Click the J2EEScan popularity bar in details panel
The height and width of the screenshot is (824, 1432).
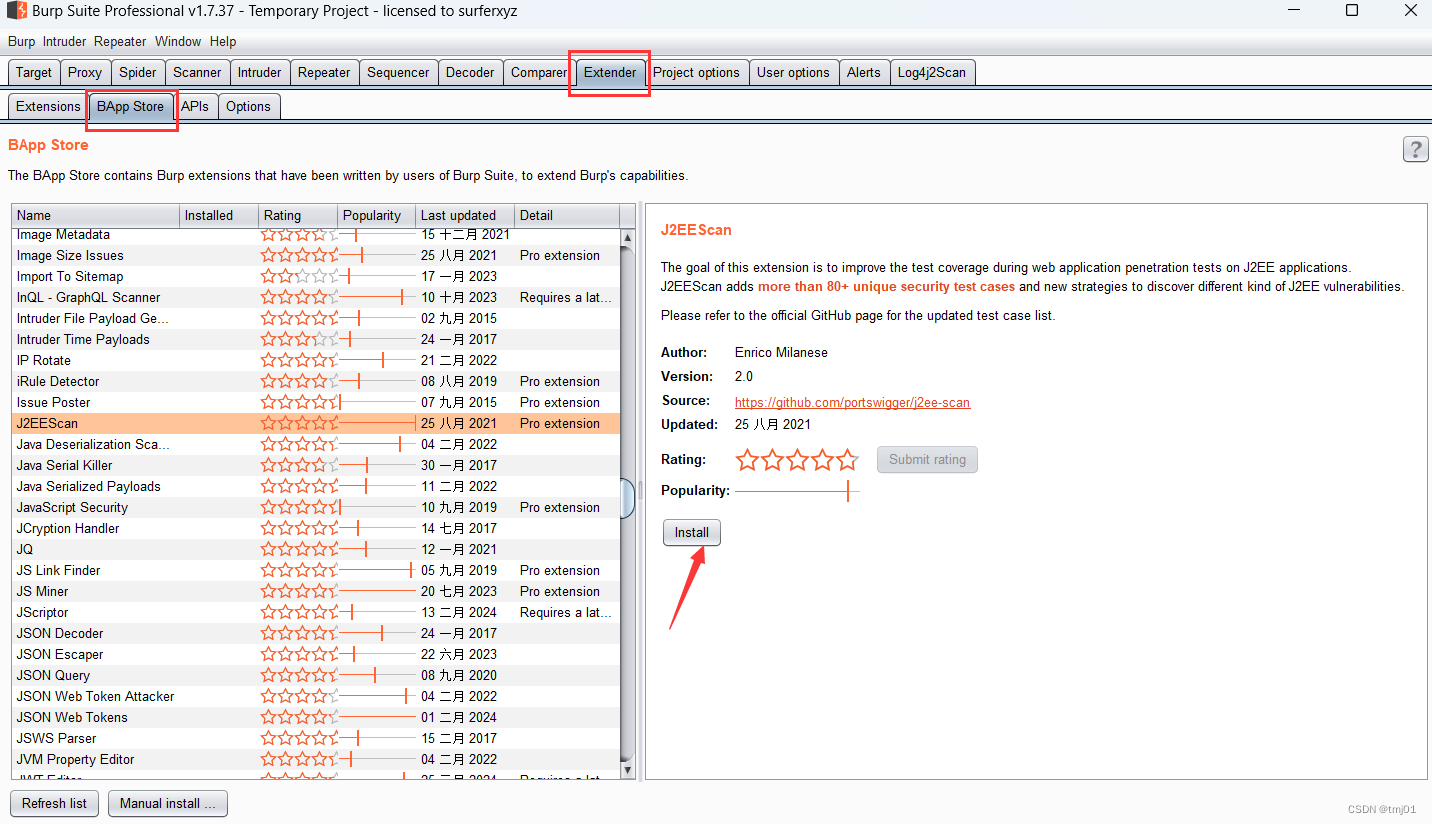coord(797,491)
